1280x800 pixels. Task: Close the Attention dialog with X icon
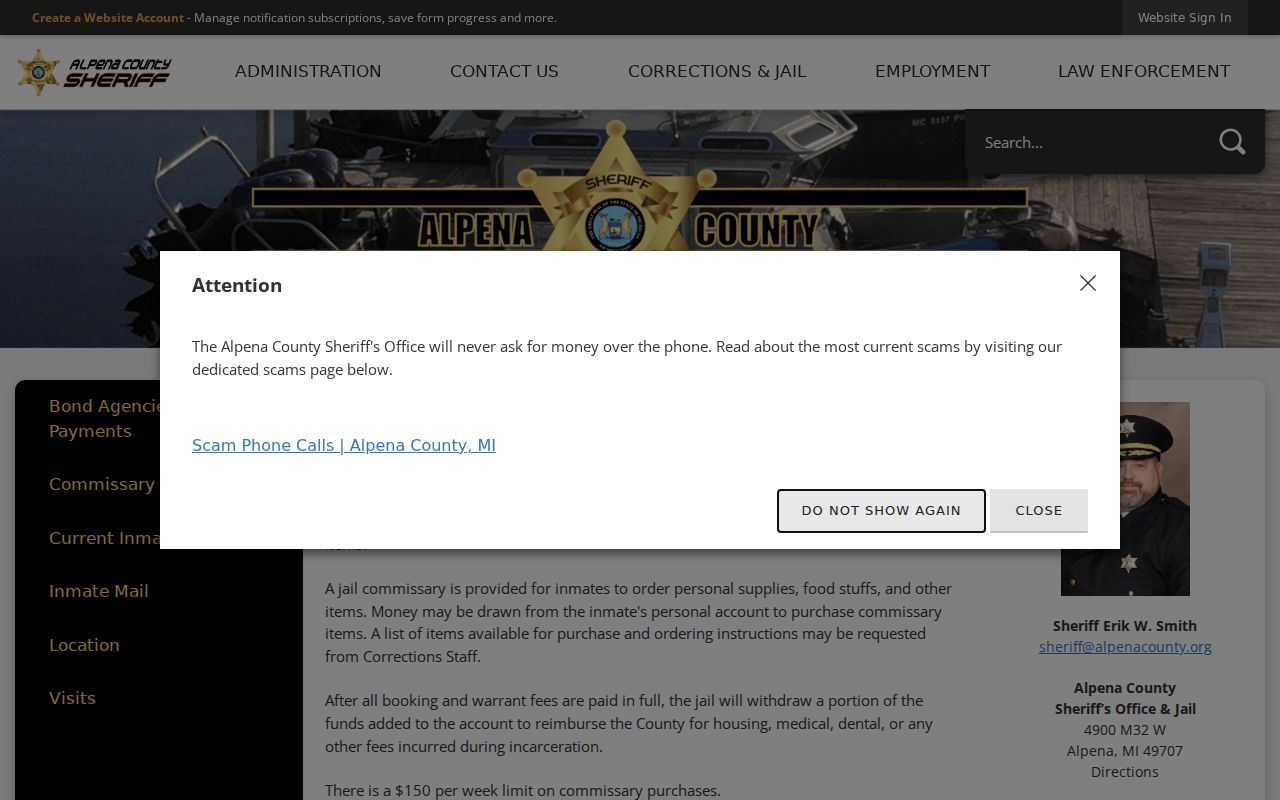(x=1088, y=283)
